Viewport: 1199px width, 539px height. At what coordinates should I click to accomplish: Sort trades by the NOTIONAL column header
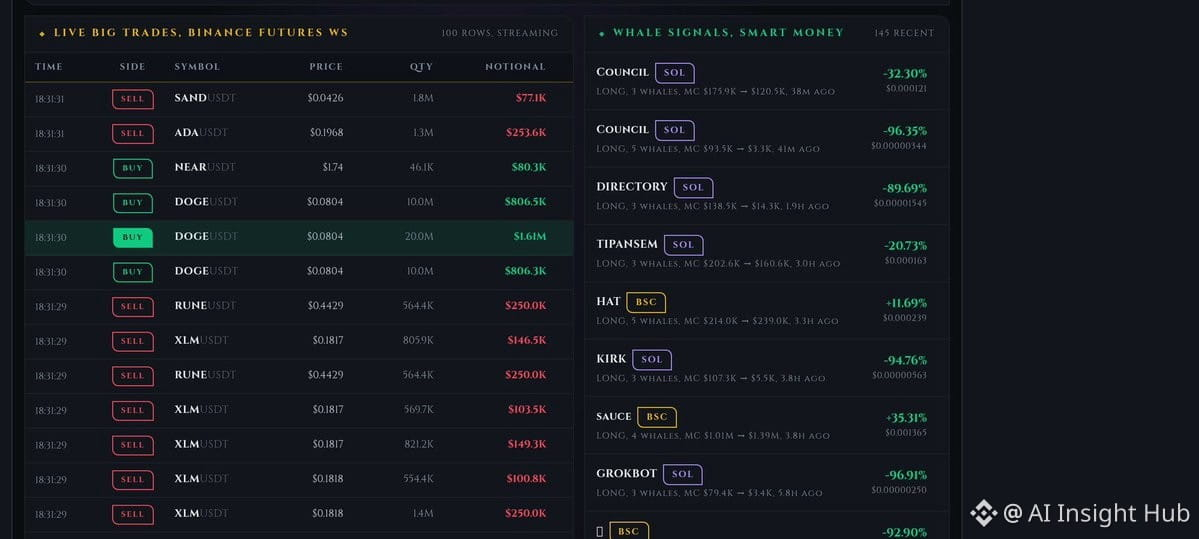coord(515,67)
